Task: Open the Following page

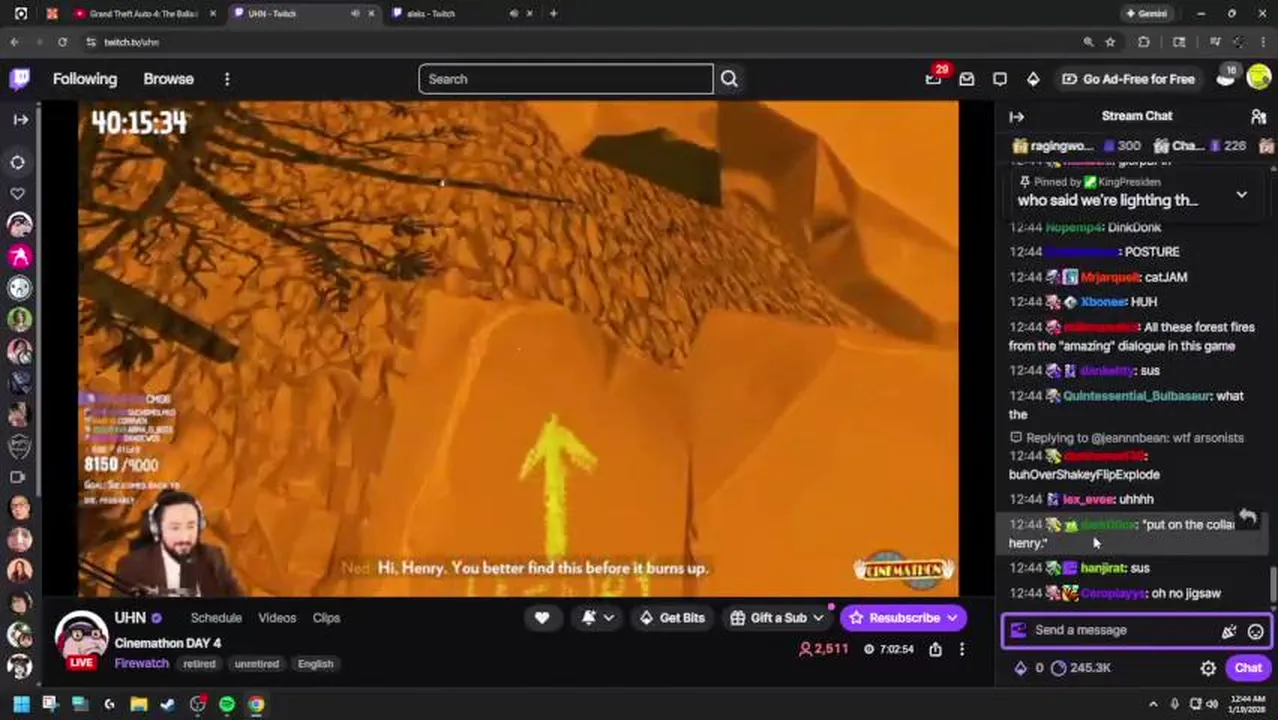Action: coord(85,79)
